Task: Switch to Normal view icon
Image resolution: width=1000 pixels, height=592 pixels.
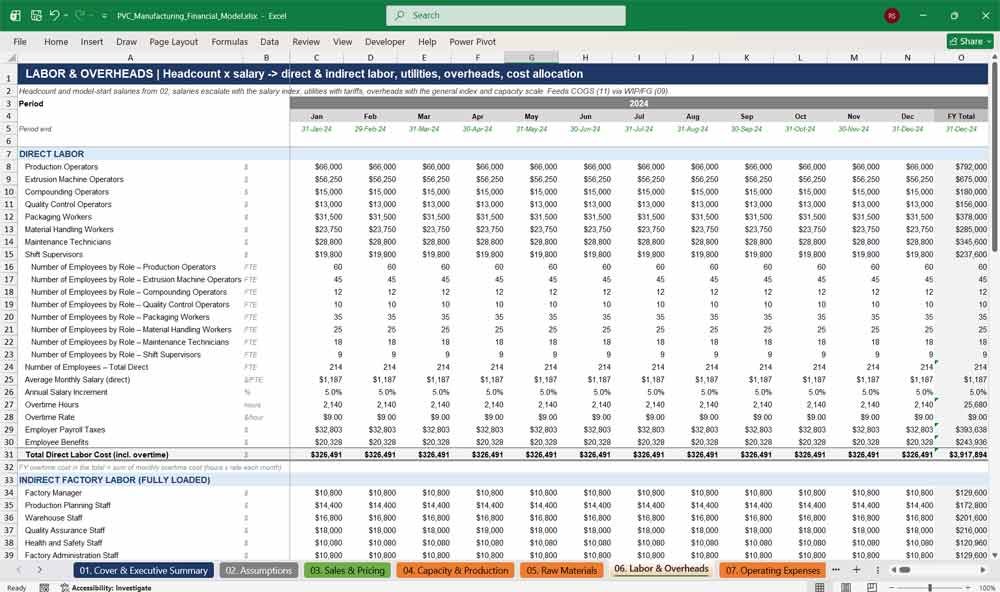Action: (x=820, y=588)
